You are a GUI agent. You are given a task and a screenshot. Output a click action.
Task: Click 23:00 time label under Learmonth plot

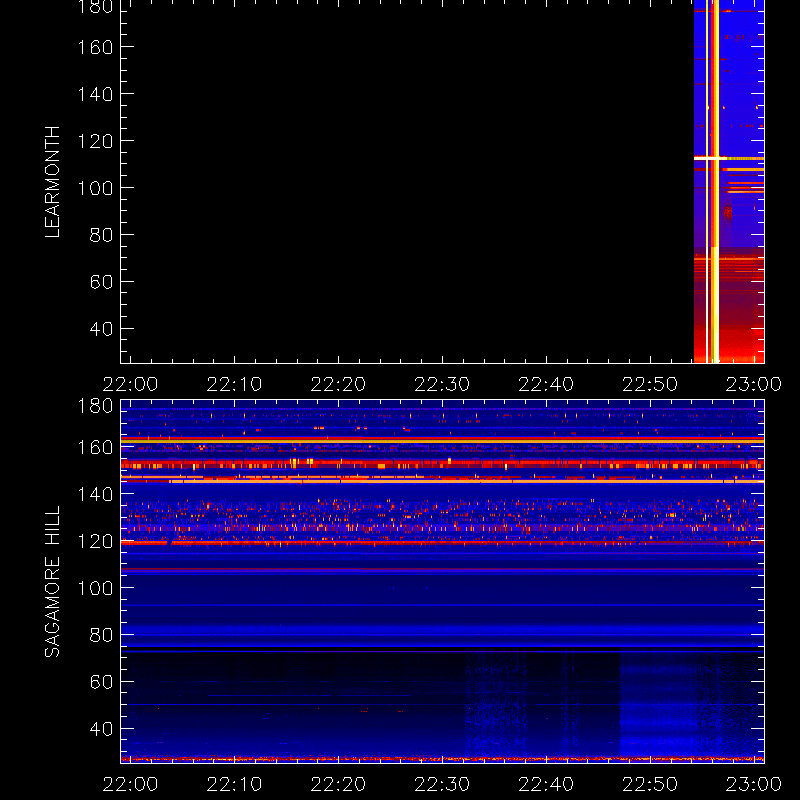754,384
